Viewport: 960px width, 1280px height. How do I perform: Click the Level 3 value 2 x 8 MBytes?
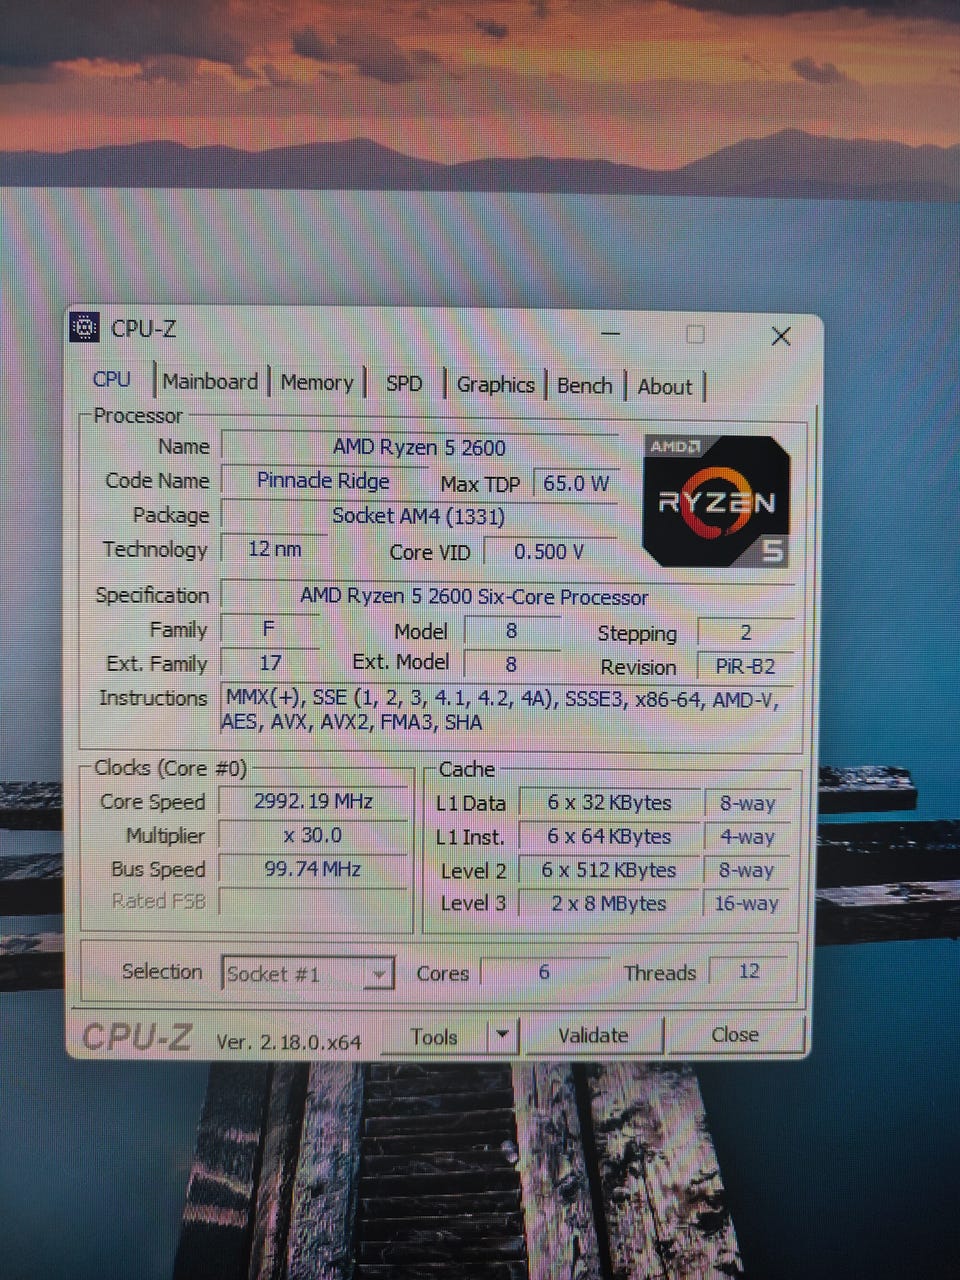[x=609, y=904]
